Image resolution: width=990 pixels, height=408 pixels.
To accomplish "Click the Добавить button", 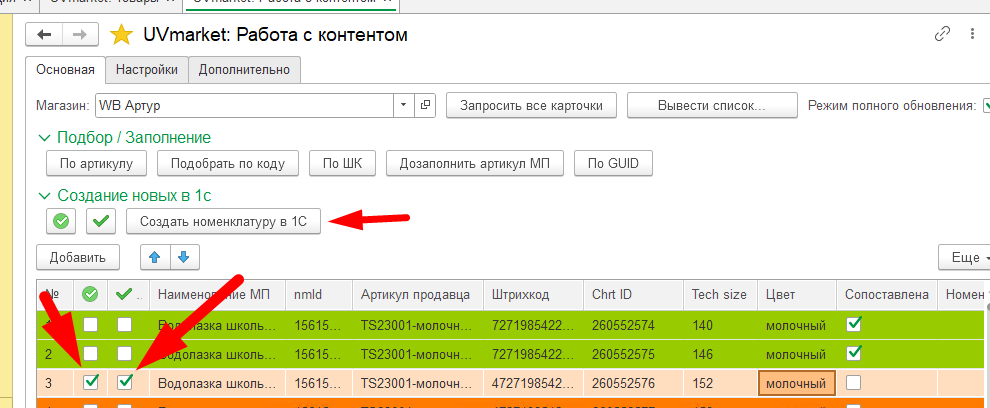I will coord(78,257).
